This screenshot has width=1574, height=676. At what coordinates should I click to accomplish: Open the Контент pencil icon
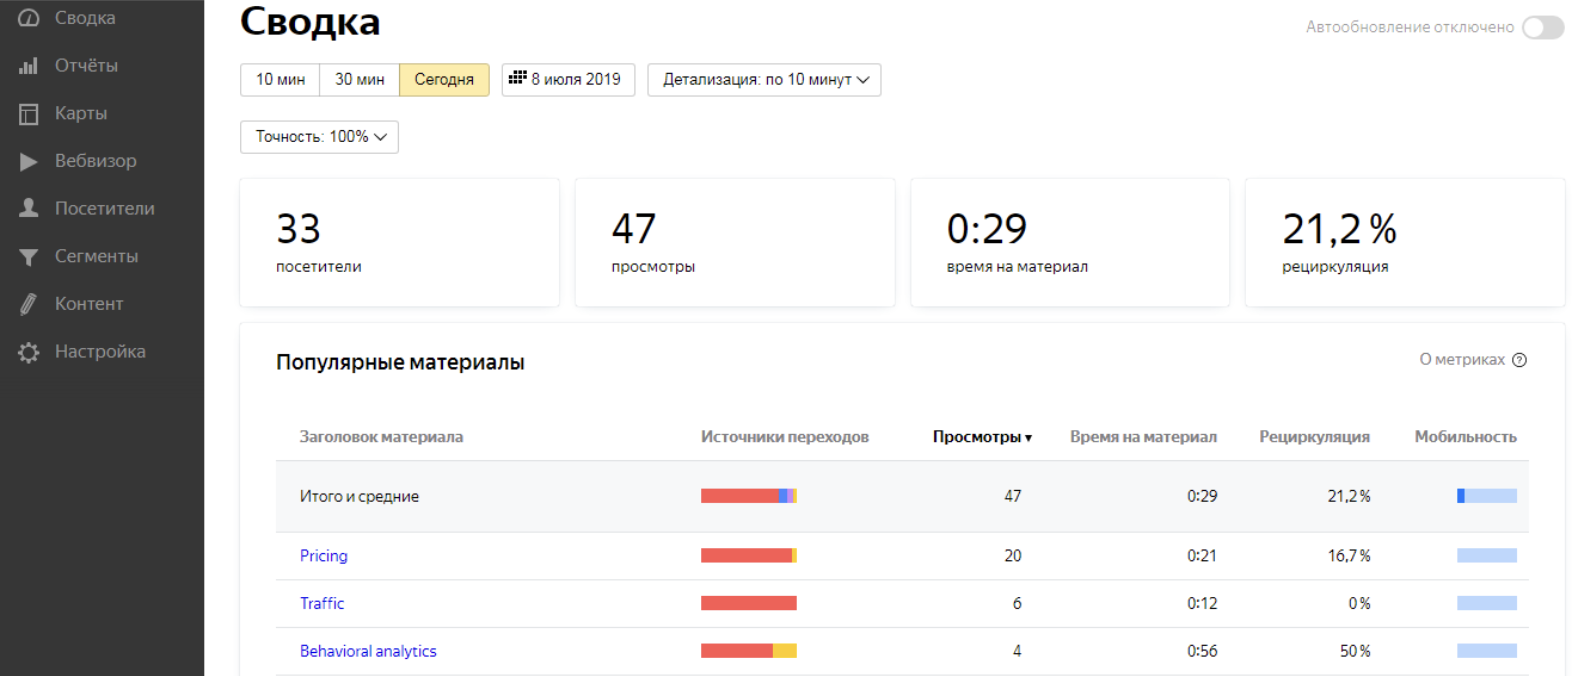point(29,304)
